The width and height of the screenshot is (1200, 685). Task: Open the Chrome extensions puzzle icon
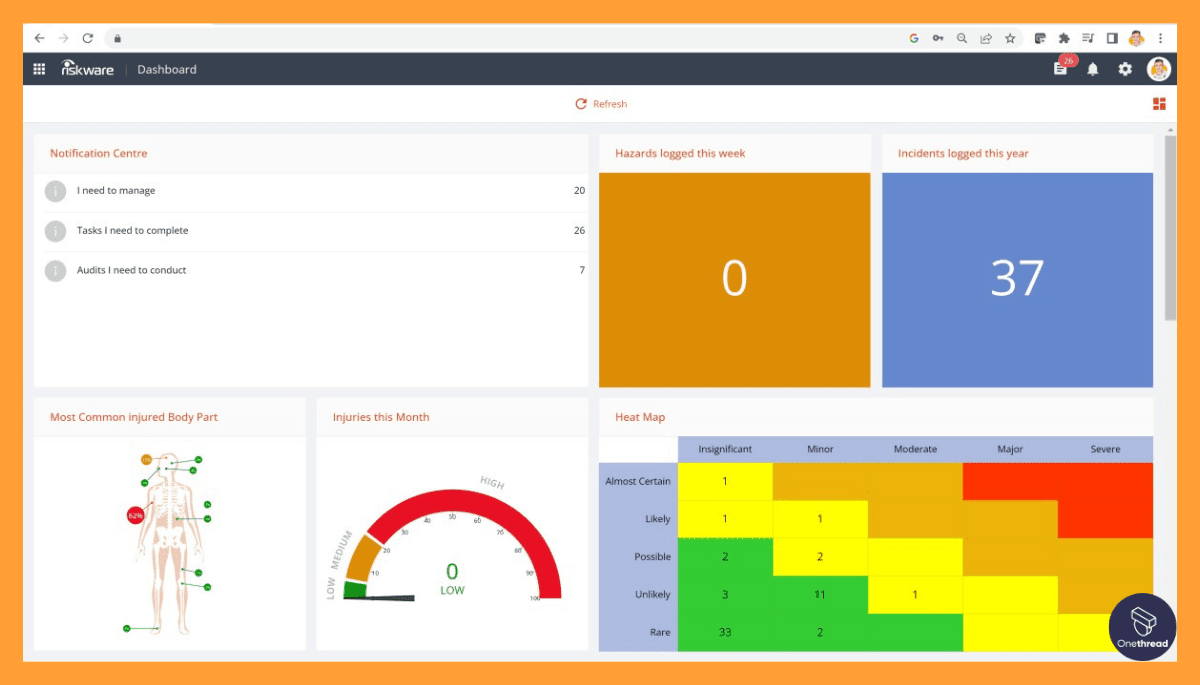pyautogui.click(x=1063, y=37)
